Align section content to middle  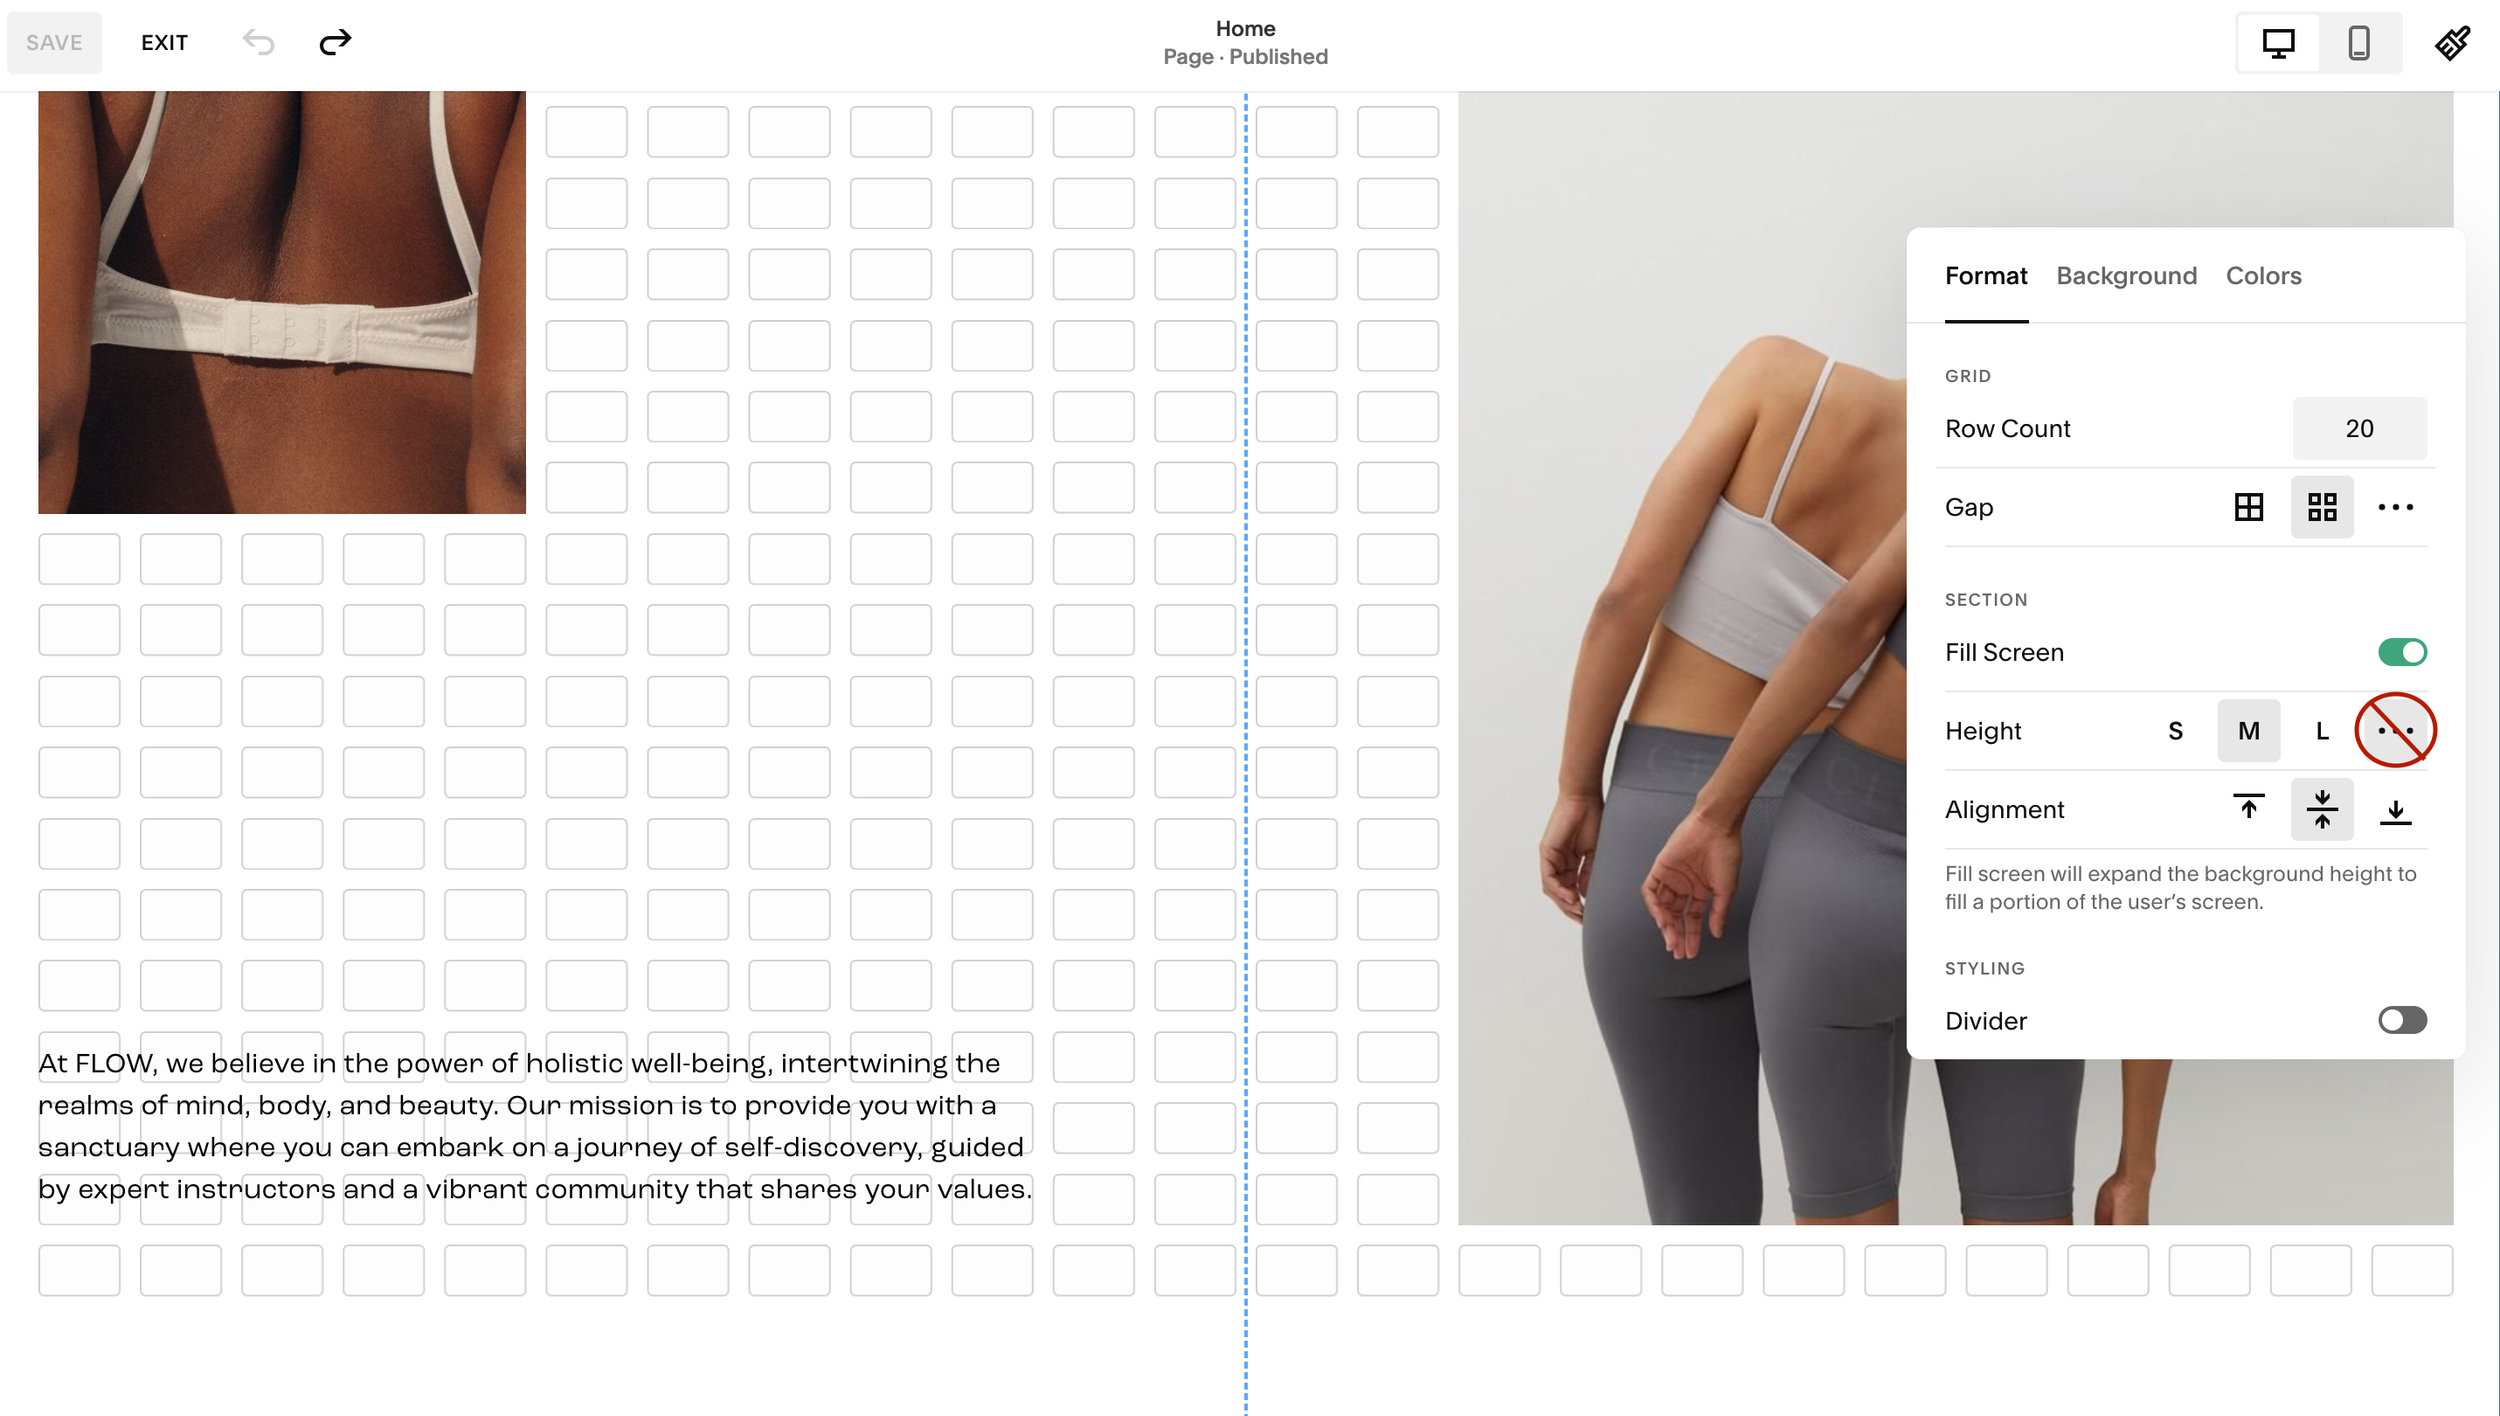pos(2322,808)
